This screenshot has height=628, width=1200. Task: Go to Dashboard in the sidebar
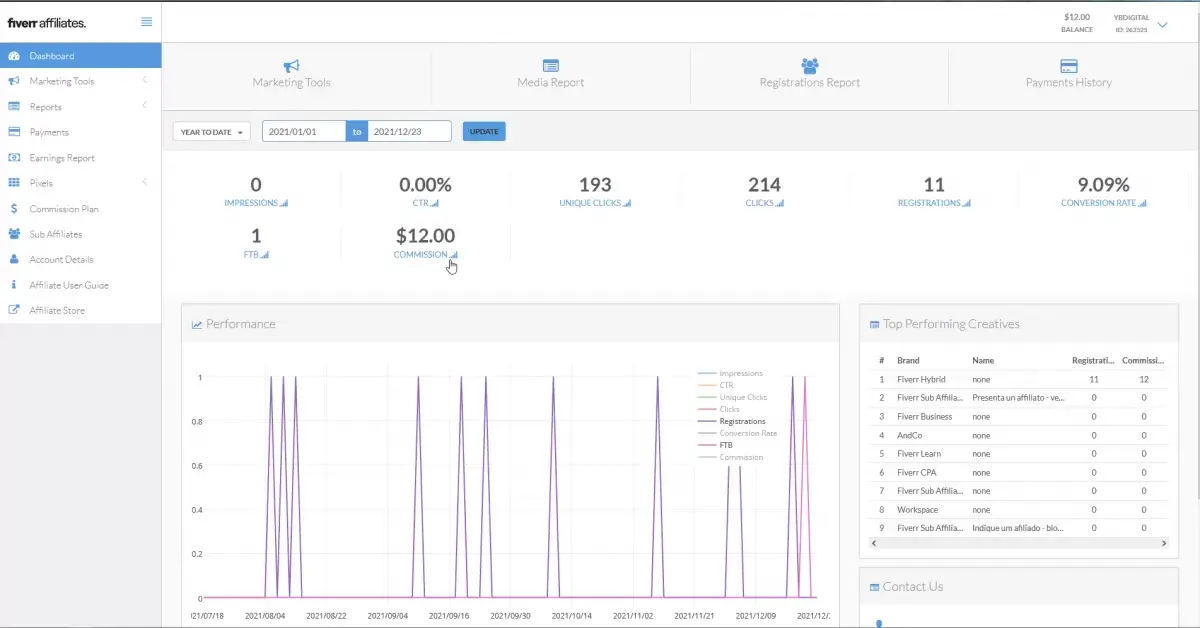80,56
